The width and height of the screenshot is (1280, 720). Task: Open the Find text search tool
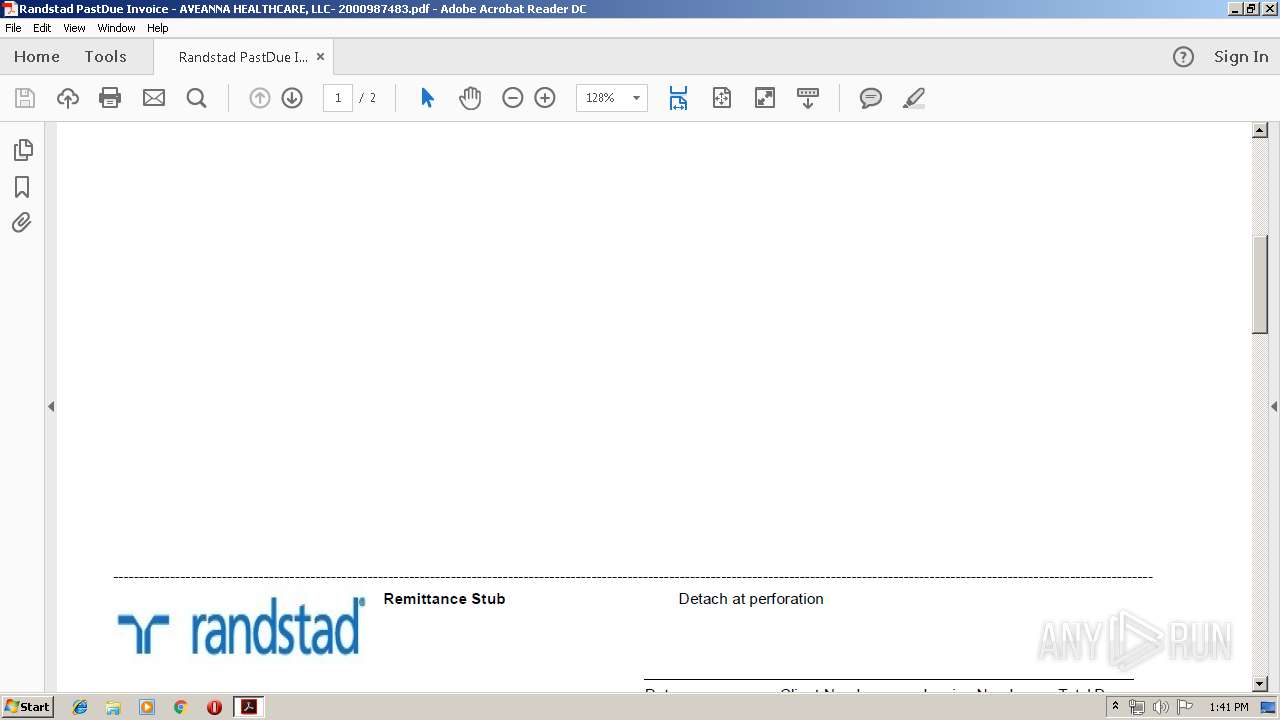pyautogui.click(x=197, y=98)
